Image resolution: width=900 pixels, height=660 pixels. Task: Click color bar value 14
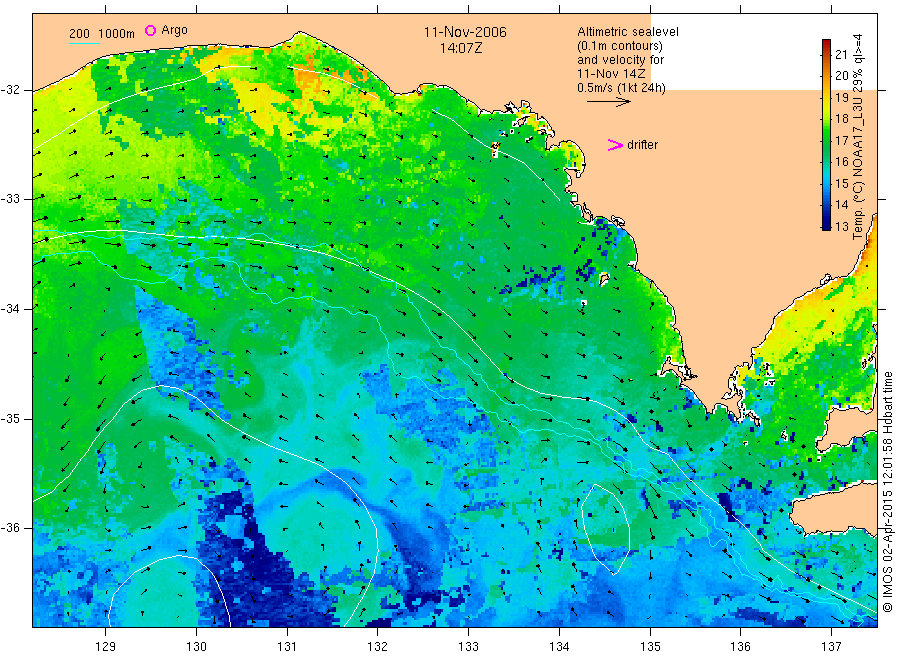841,205
